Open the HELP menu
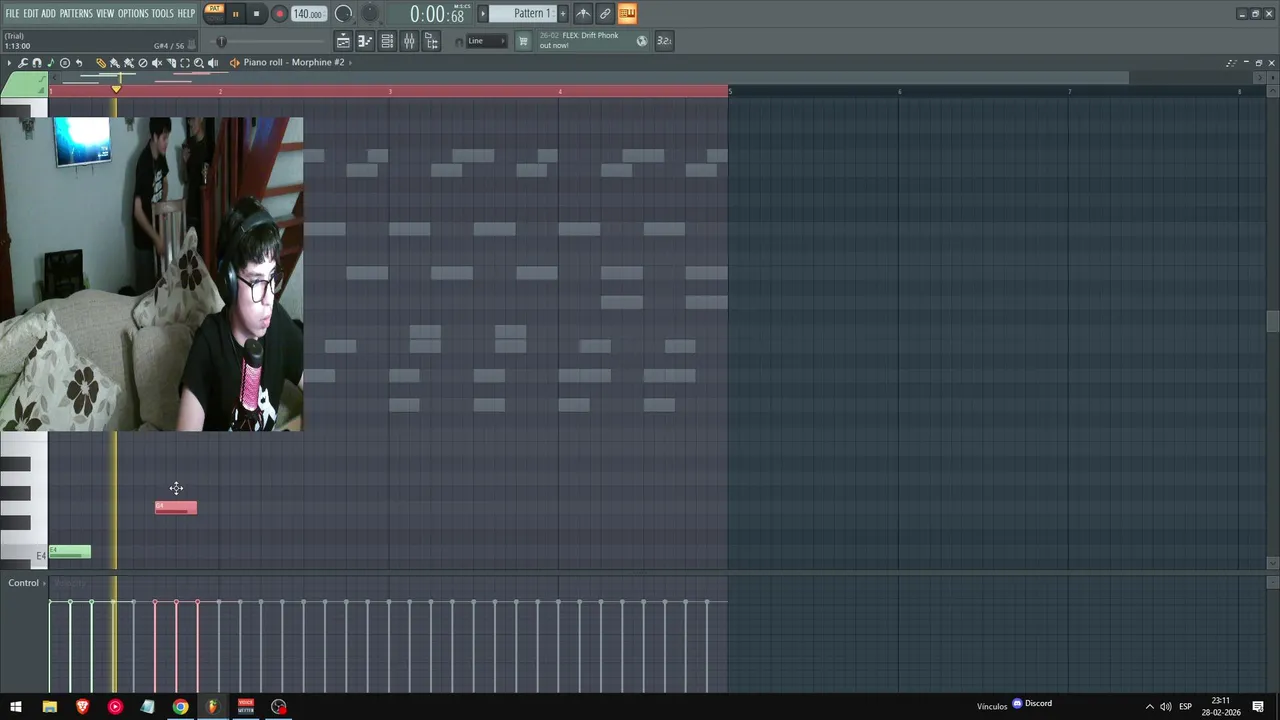The image size is (1280, 720). pyautogui.click(x=186, y=13)
